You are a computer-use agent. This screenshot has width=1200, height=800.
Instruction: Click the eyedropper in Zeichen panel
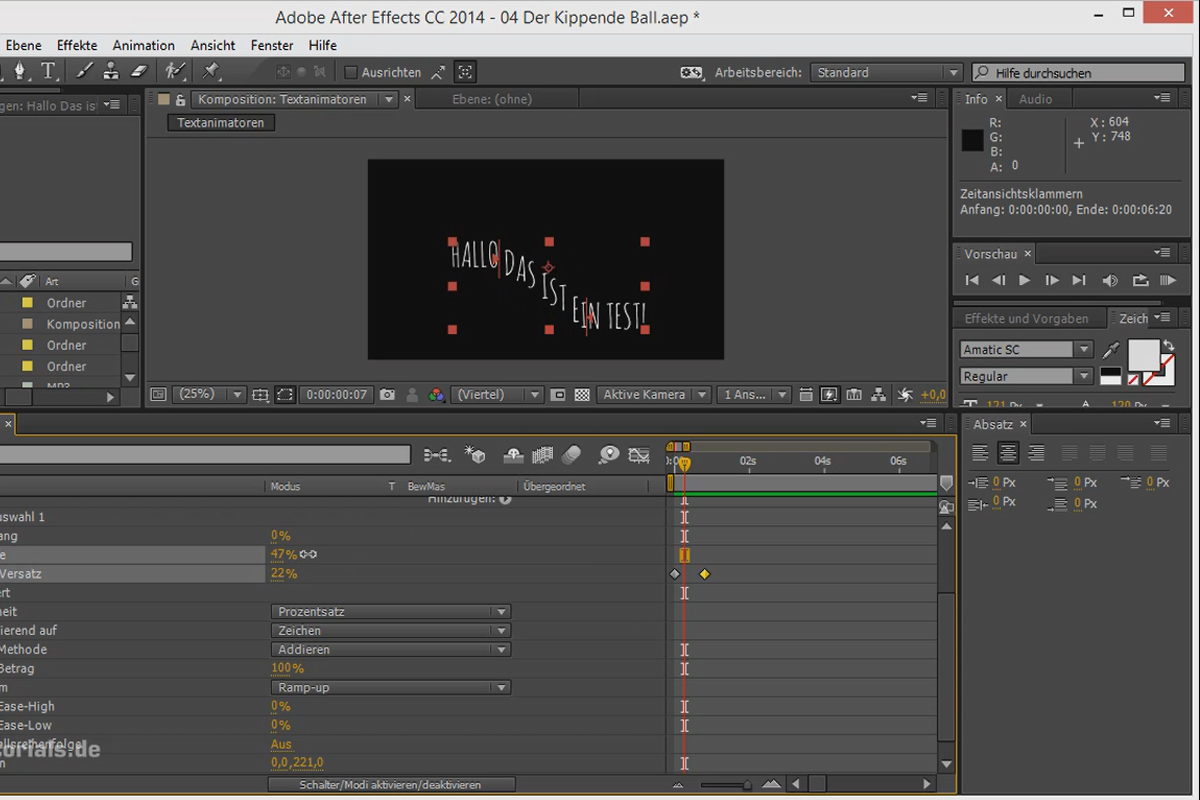point(1111,350)
